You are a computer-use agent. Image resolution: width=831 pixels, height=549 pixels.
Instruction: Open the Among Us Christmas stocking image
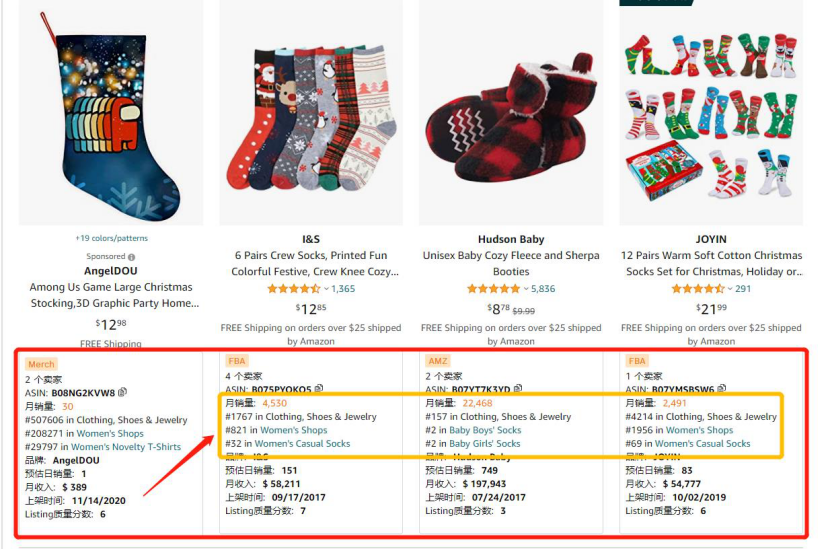(111, 114)
